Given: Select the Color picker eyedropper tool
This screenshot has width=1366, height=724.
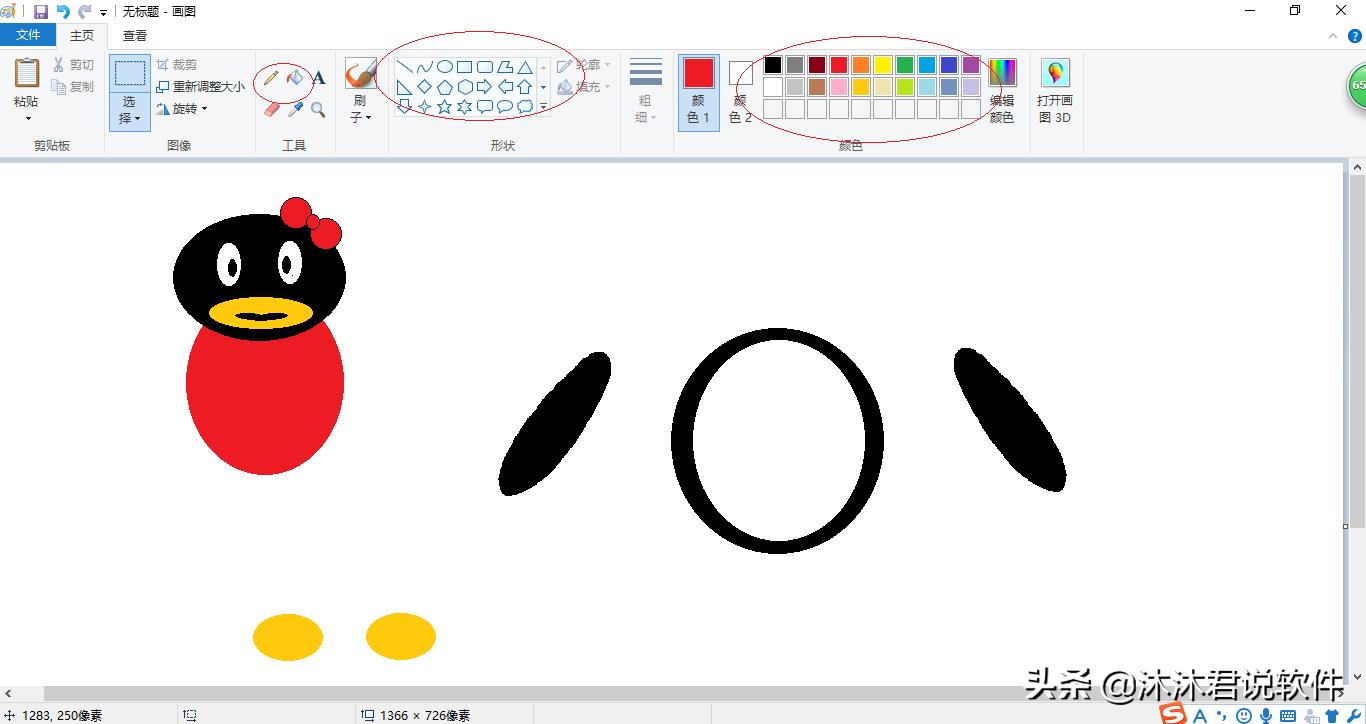Looking at the screenshot, I should click(x=295, y=109).
